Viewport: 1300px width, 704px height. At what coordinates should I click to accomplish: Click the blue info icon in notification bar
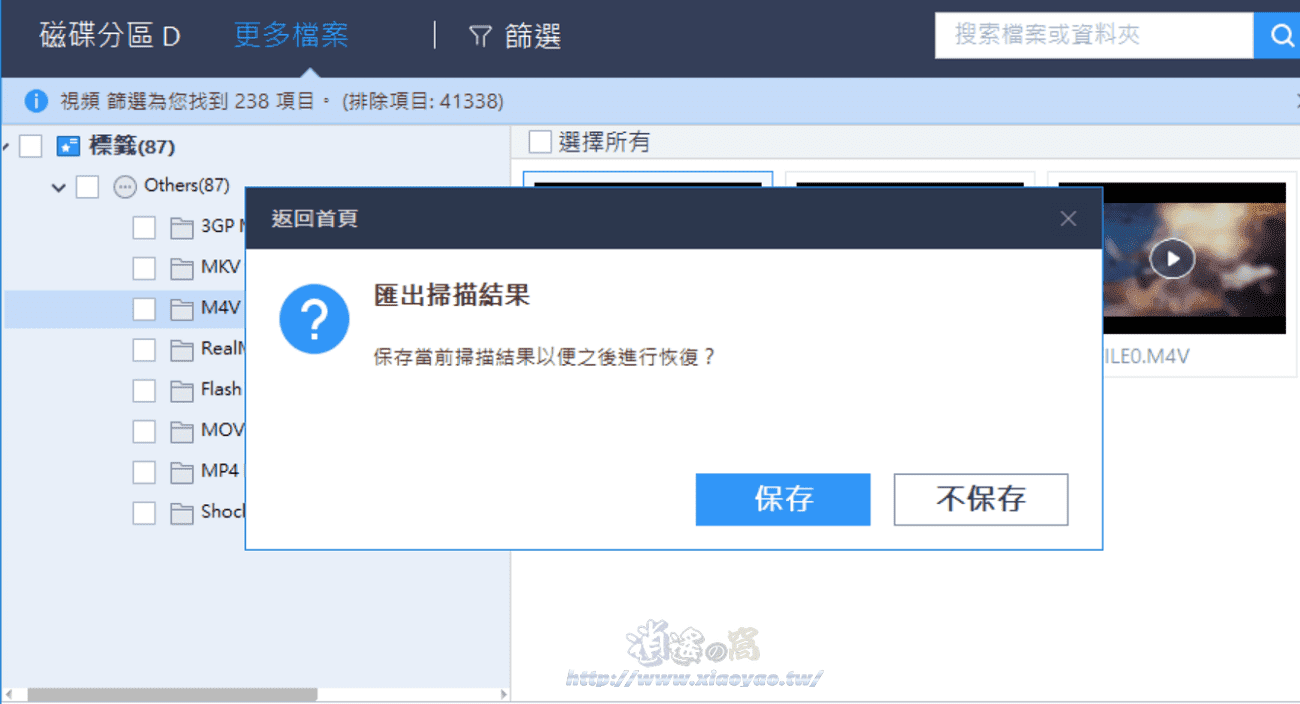36,101
